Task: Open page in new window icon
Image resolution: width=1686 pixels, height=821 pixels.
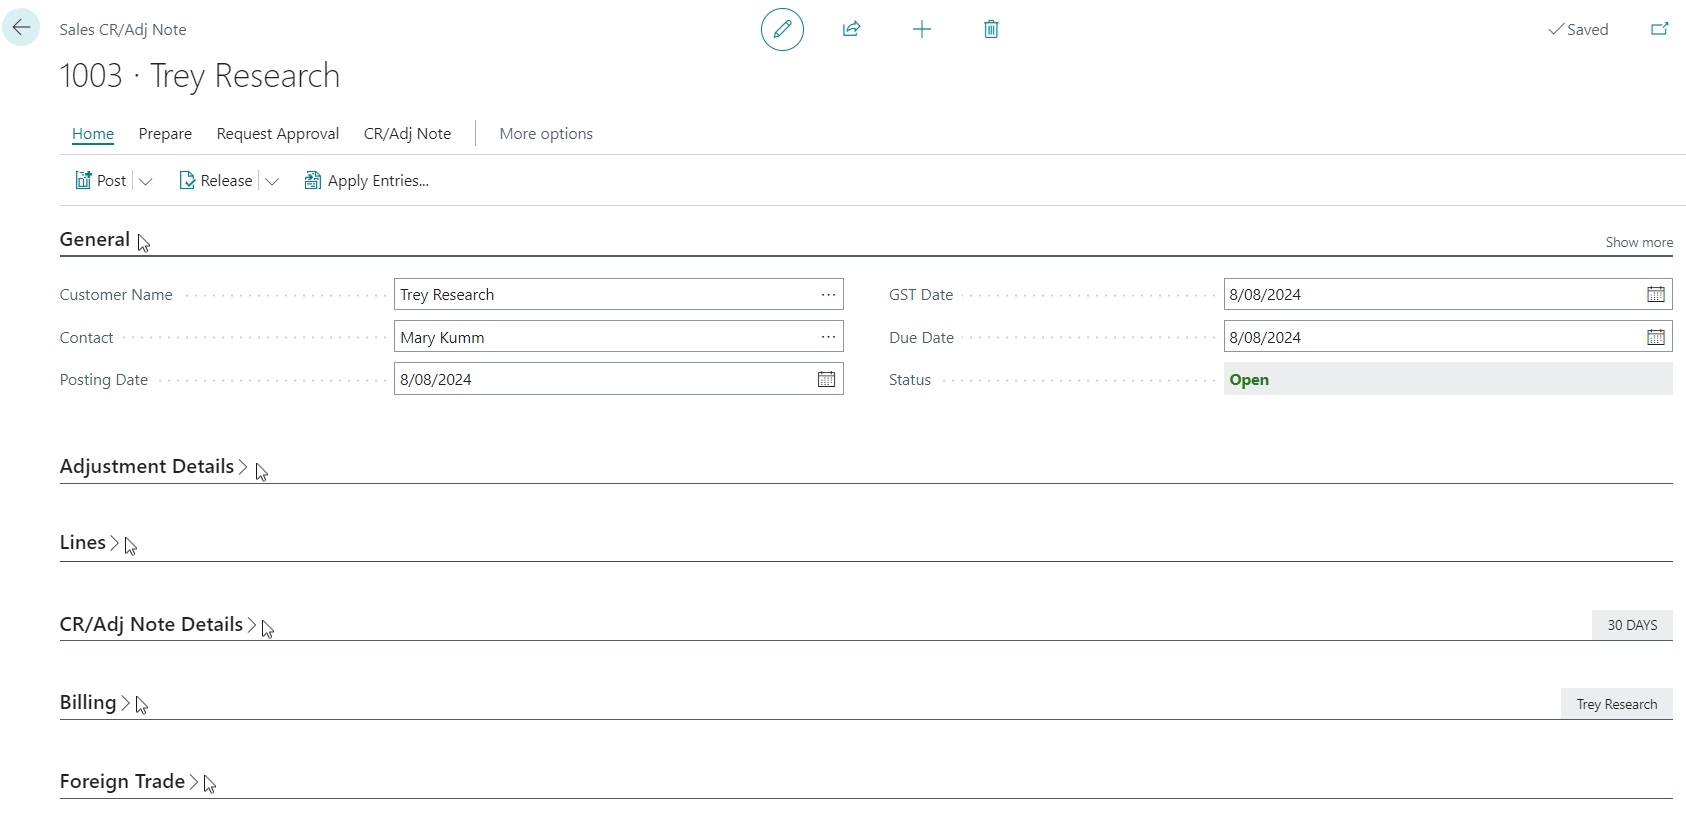Action: [1659, 29]
